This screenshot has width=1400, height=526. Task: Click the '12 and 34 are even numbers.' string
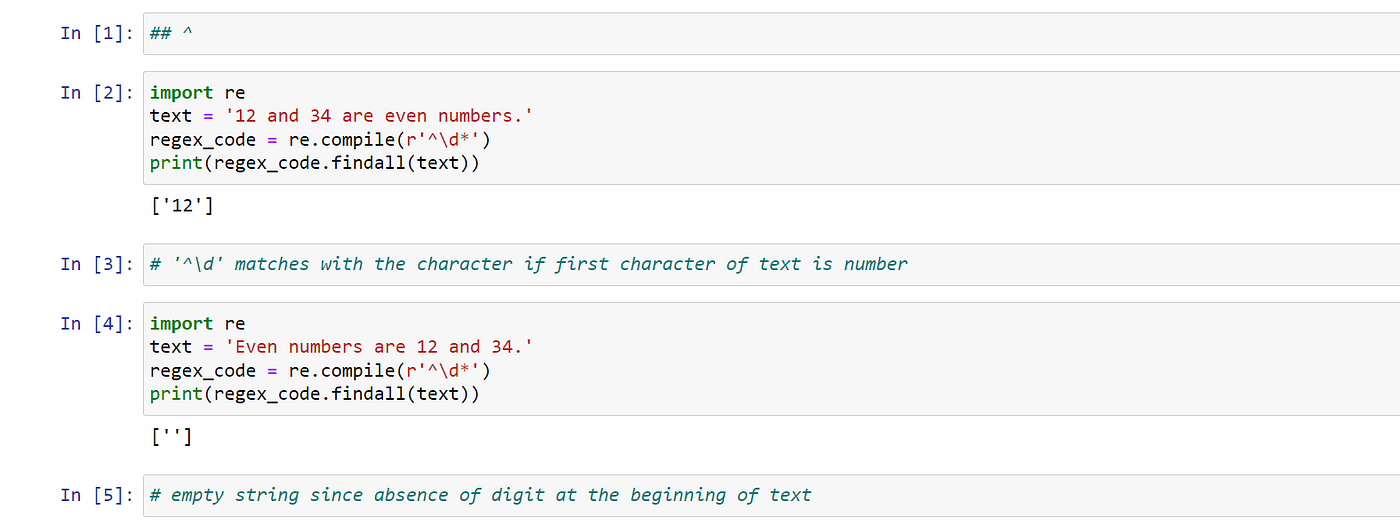tap(379, 116)
